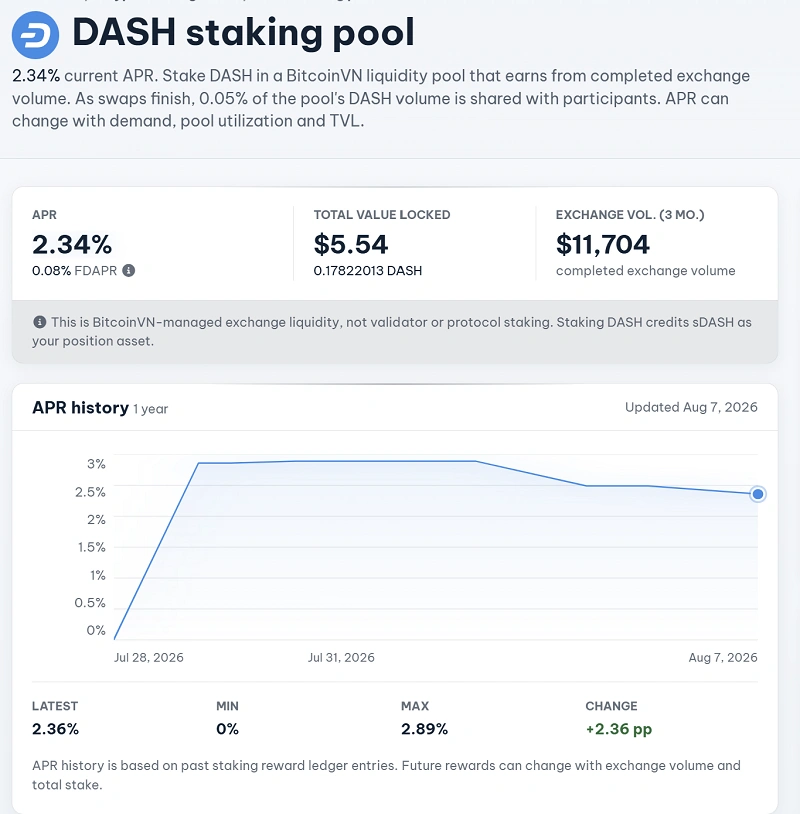
Task: Click the $11,704 exchange volume figure
Action: pos(603,244)
